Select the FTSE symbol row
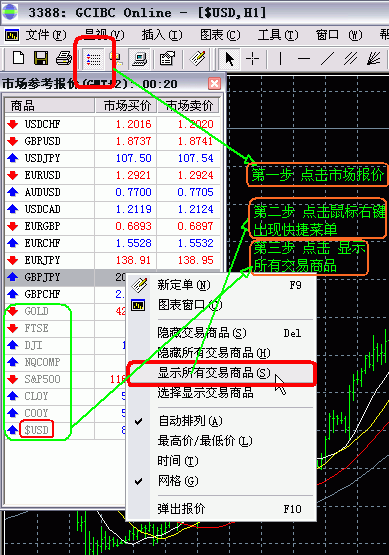The width and height of the screenshot is (389, 555). tap(66, 328)
